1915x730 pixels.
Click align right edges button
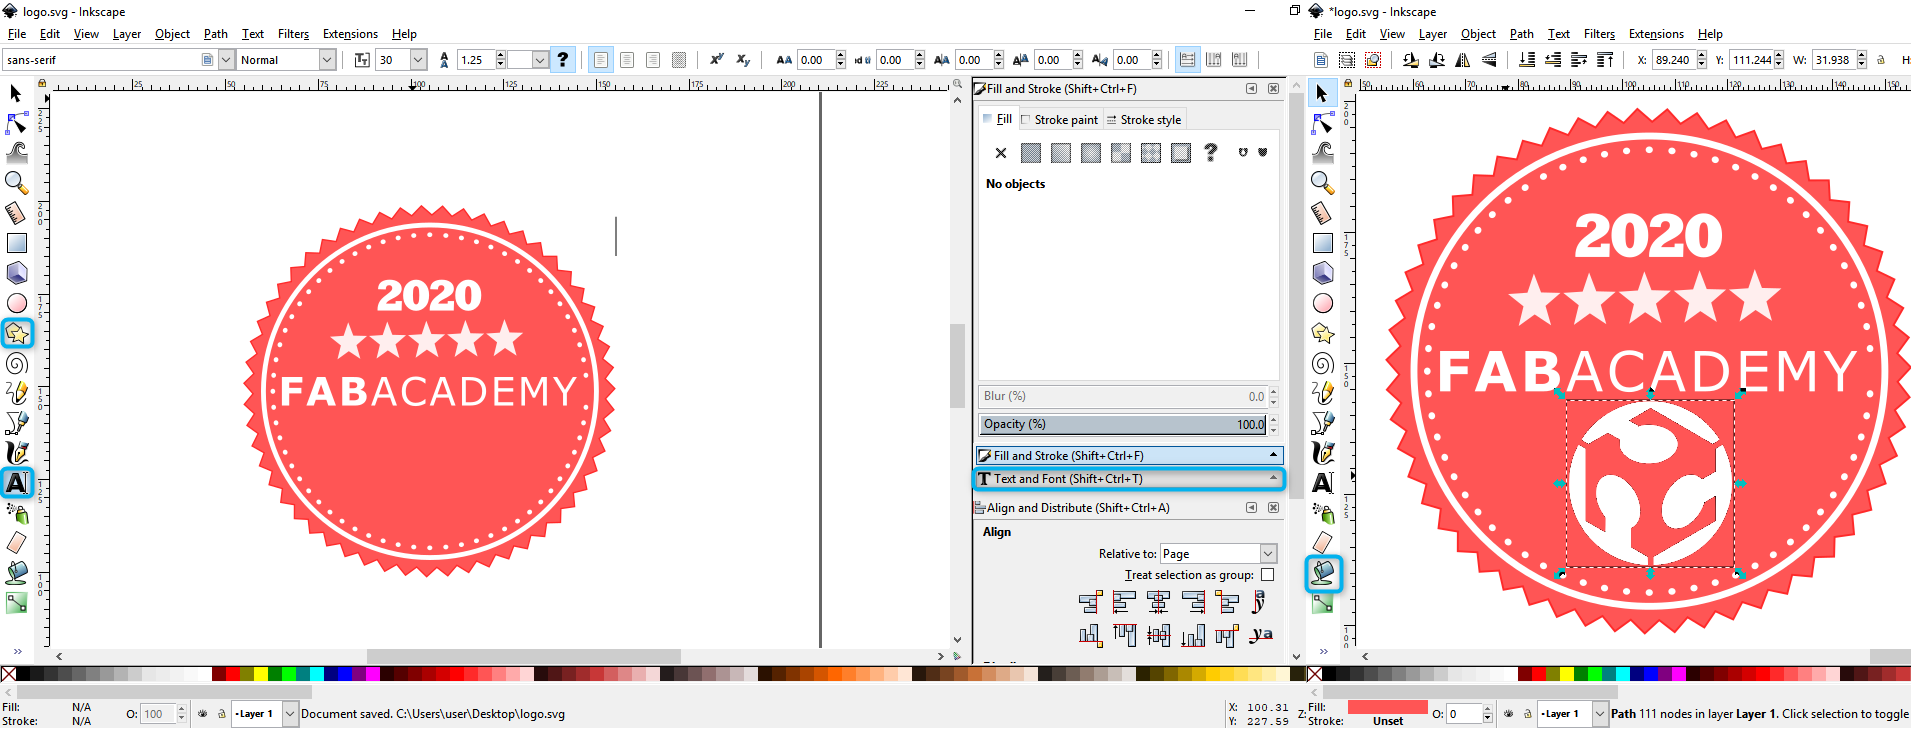(x=1192, y=602)
